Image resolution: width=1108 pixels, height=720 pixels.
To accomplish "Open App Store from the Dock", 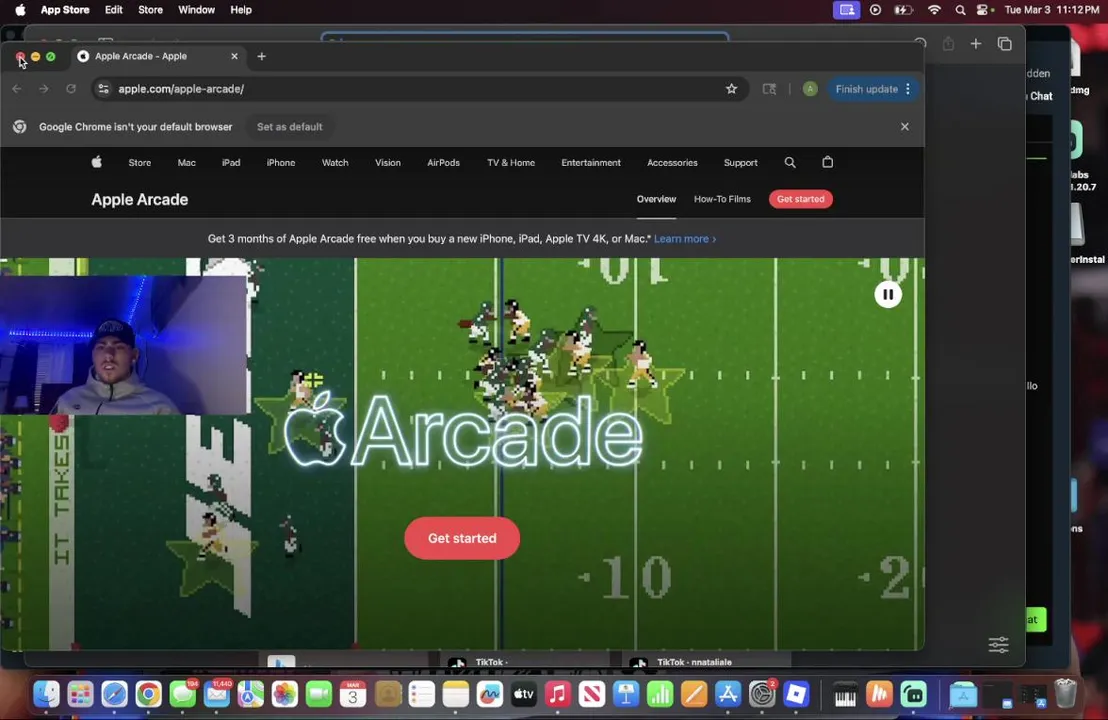I will pos(728,695).
